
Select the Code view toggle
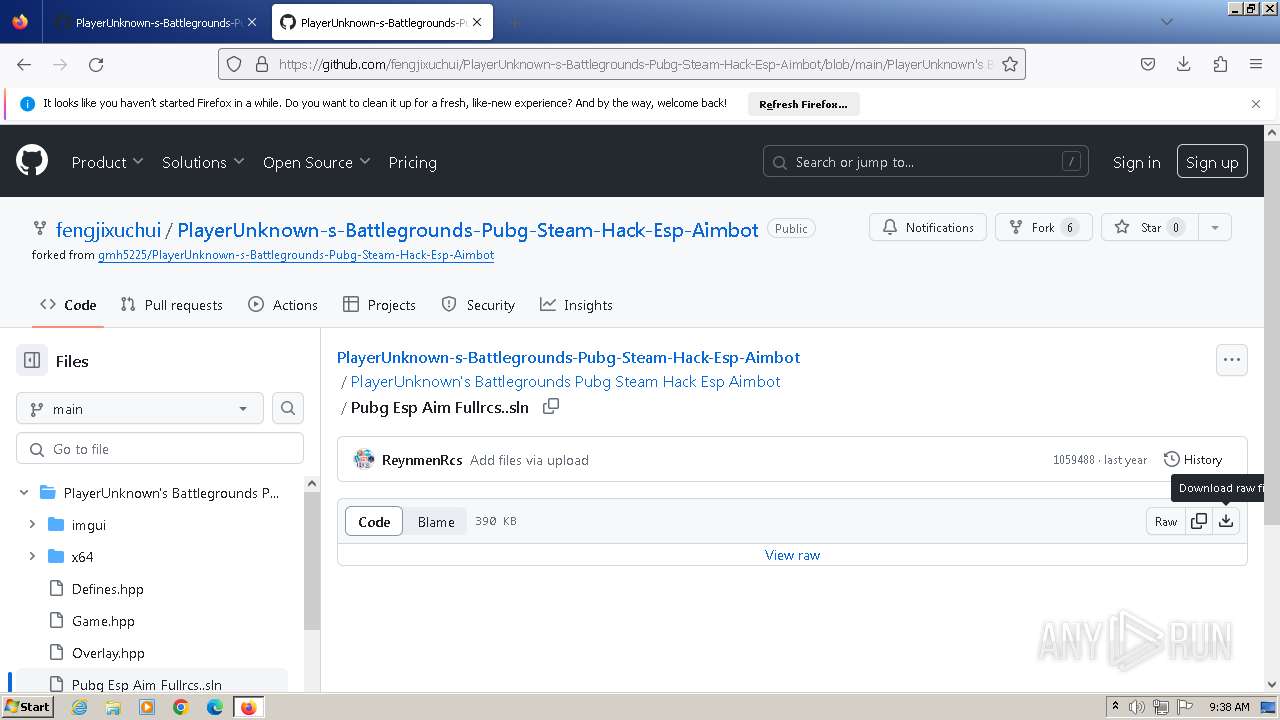[374, 521]
